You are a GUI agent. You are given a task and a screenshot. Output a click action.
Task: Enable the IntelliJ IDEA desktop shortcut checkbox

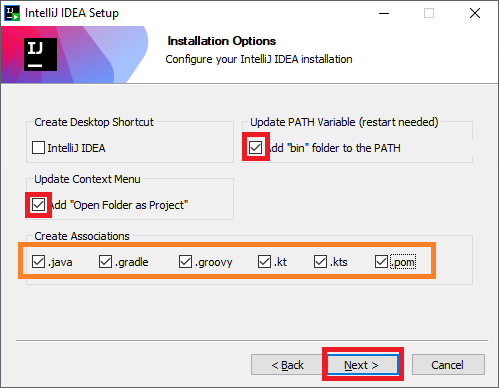click(38, 148)
